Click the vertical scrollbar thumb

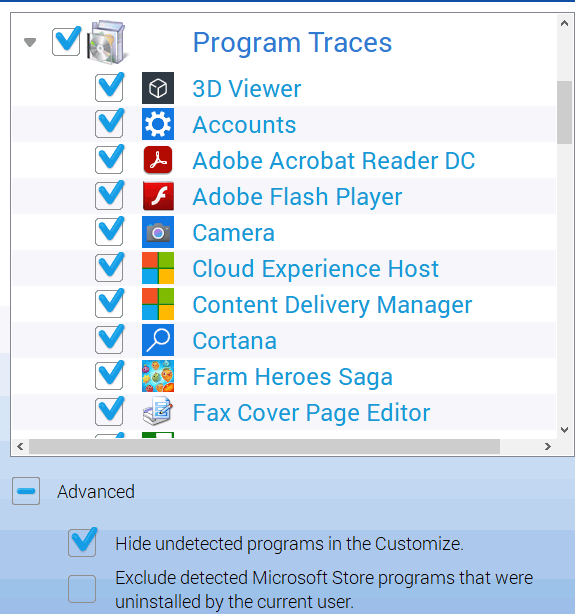pos(564,112)
